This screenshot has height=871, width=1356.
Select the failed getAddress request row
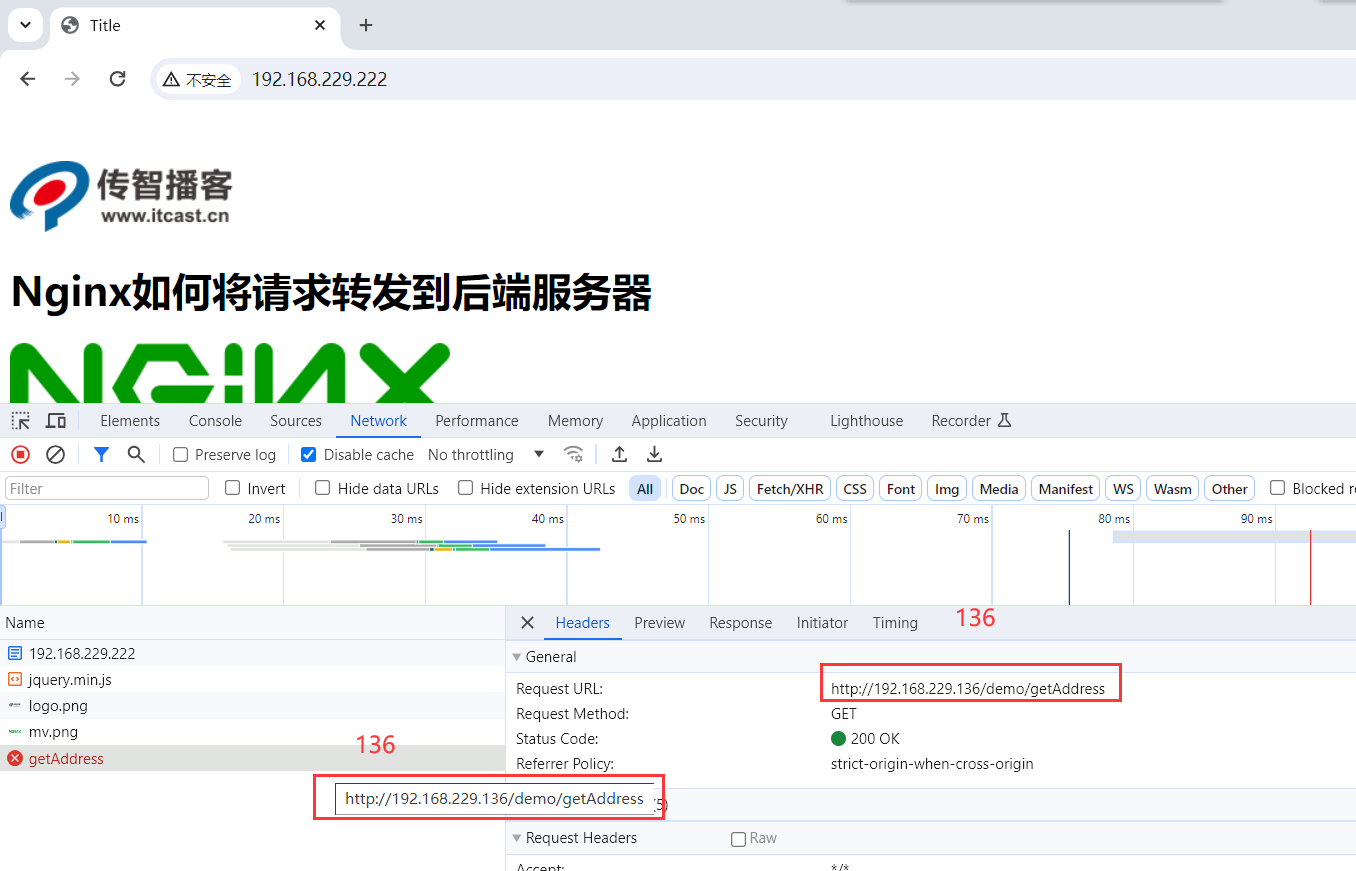[x=252, y=758]
